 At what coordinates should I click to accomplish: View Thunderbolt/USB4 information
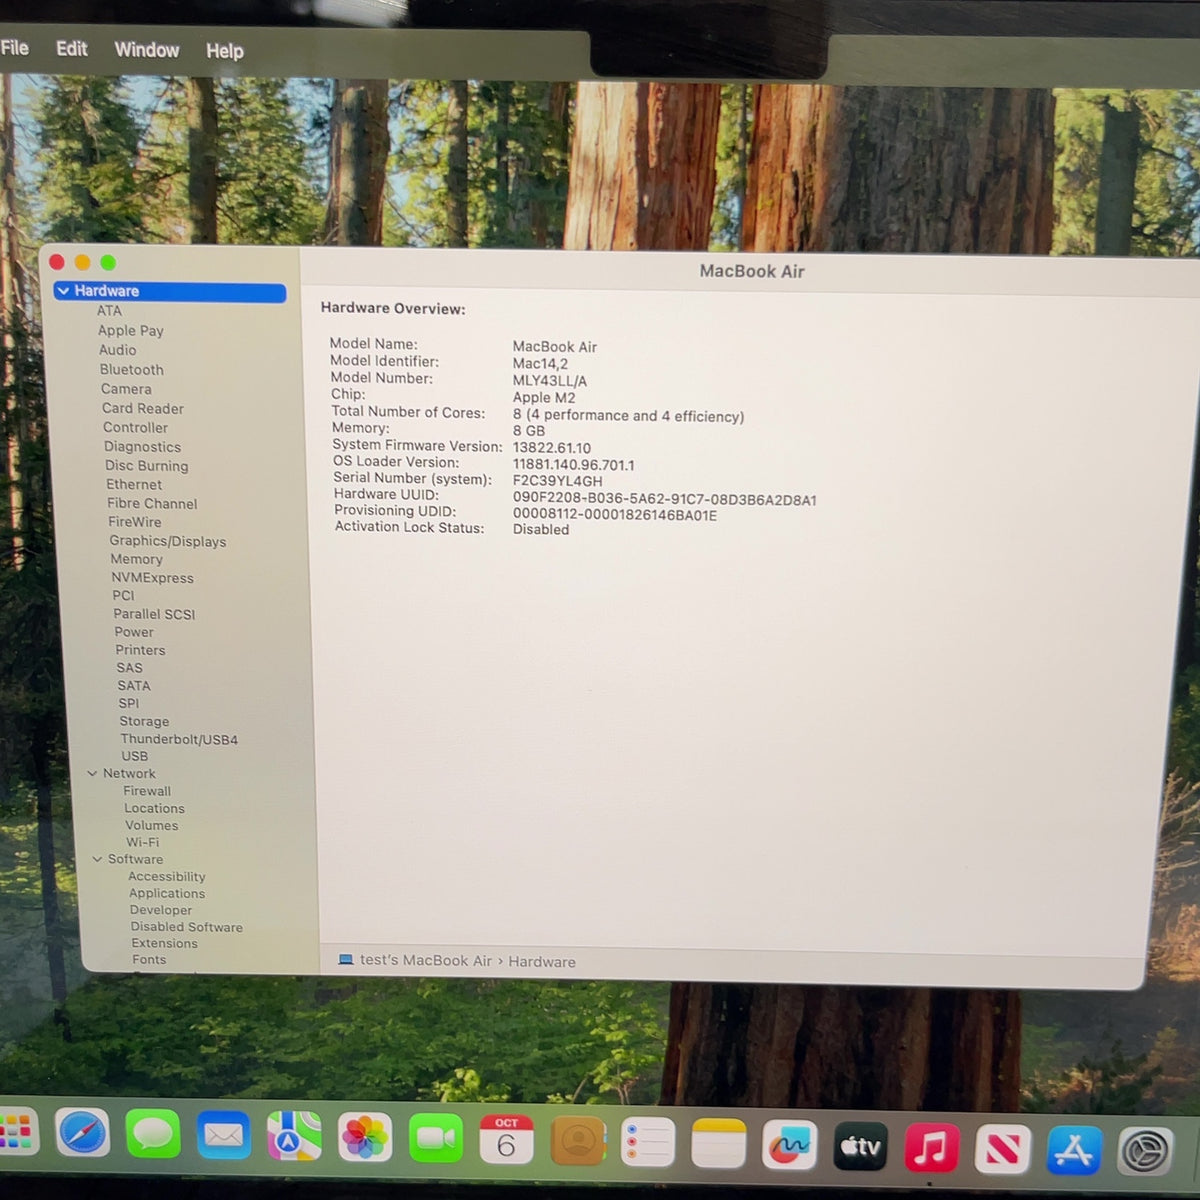click(179, 740)
